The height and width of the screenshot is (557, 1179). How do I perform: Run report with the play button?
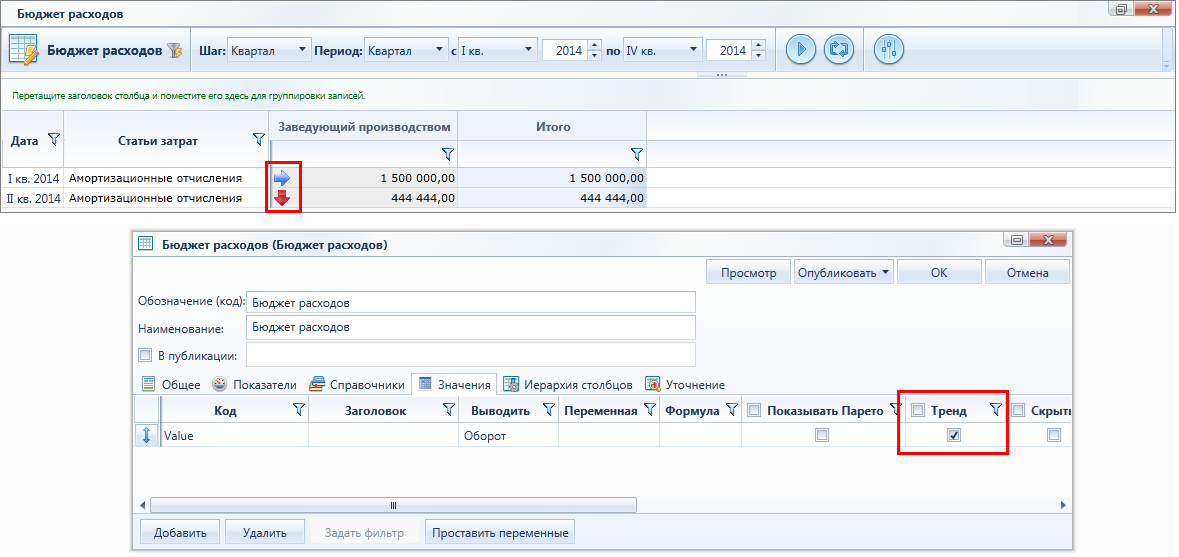coord(801,50)
